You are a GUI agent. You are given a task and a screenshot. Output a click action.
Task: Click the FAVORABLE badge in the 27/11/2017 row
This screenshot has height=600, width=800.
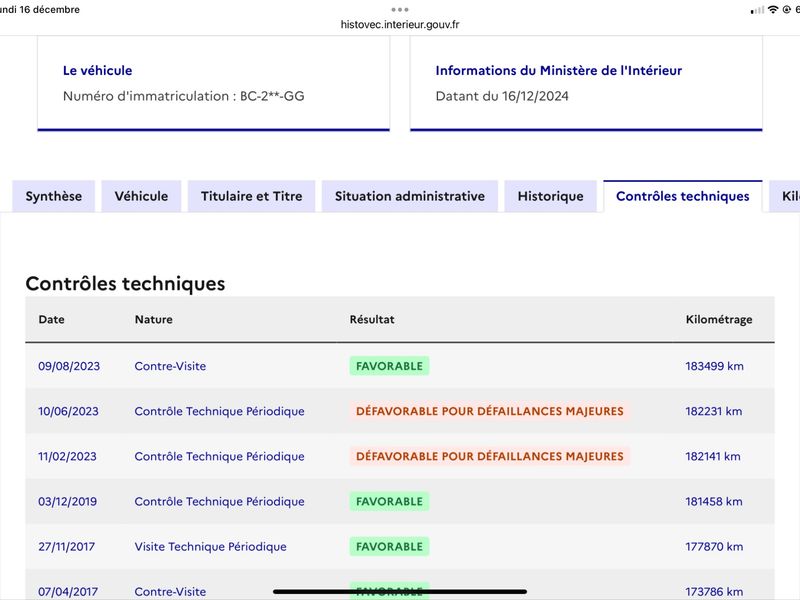(389, 546)
